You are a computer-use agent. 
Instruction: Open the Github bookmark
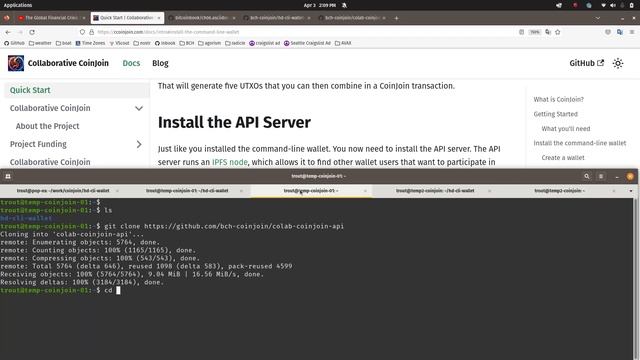(14, 43)
